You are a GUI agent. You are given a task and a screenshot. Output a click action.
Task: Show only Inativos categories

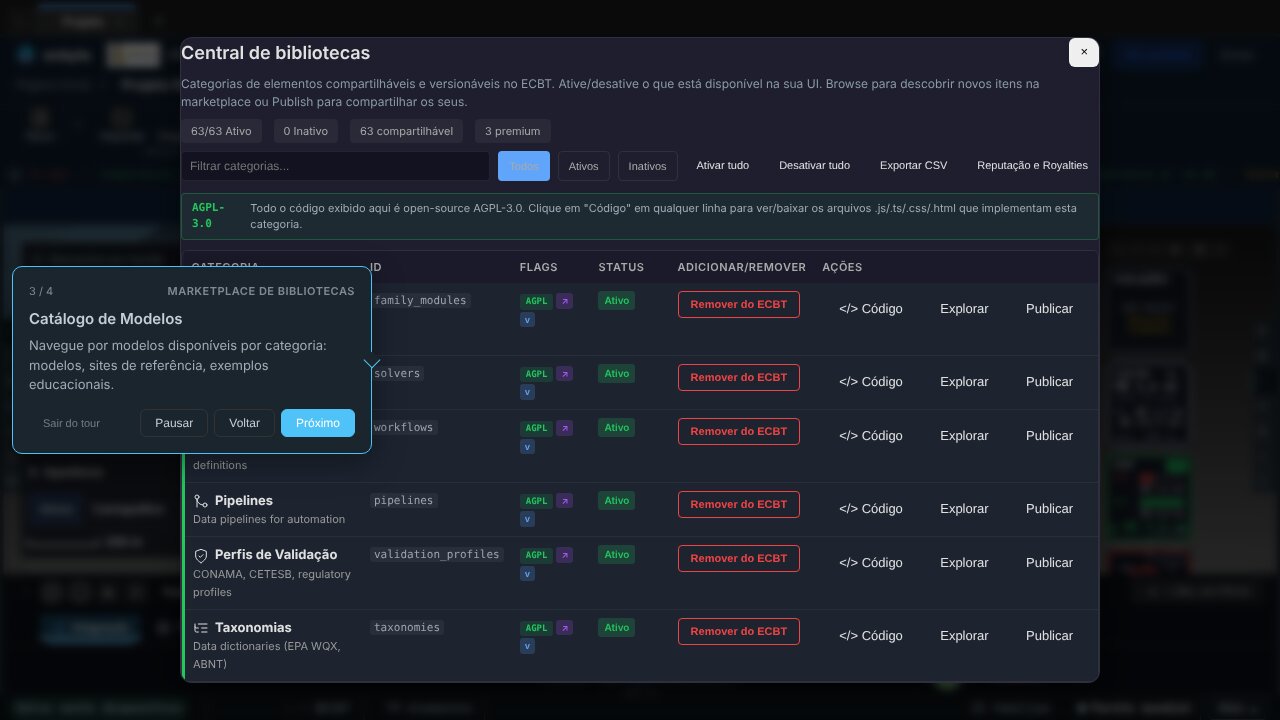(648, 166)
